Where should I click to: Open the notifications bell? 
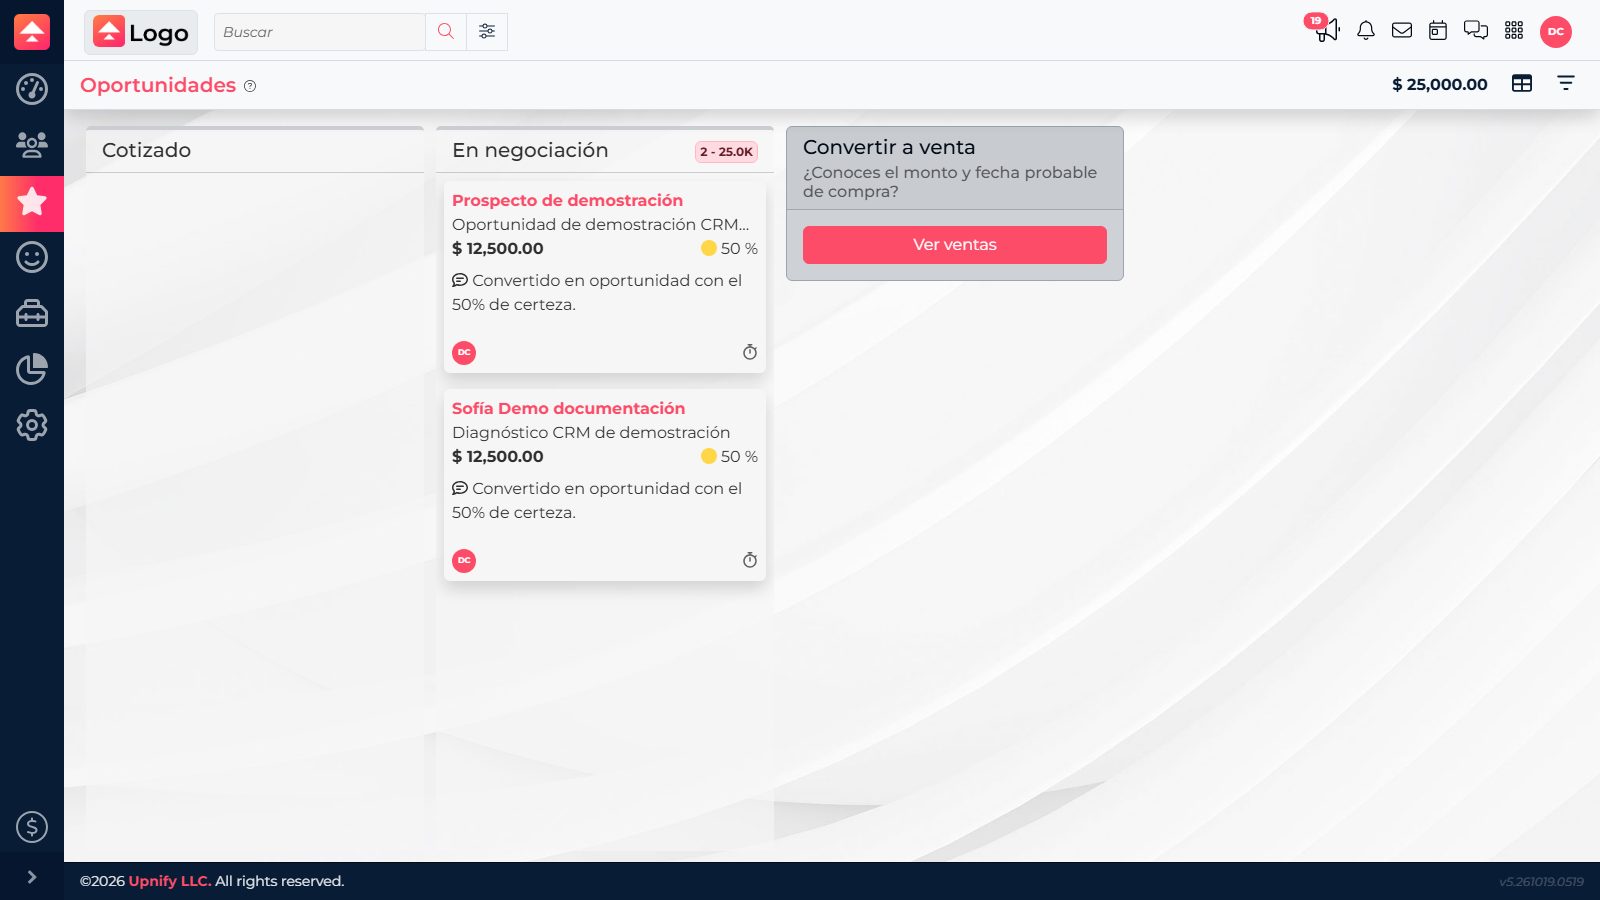[1366, 31]
